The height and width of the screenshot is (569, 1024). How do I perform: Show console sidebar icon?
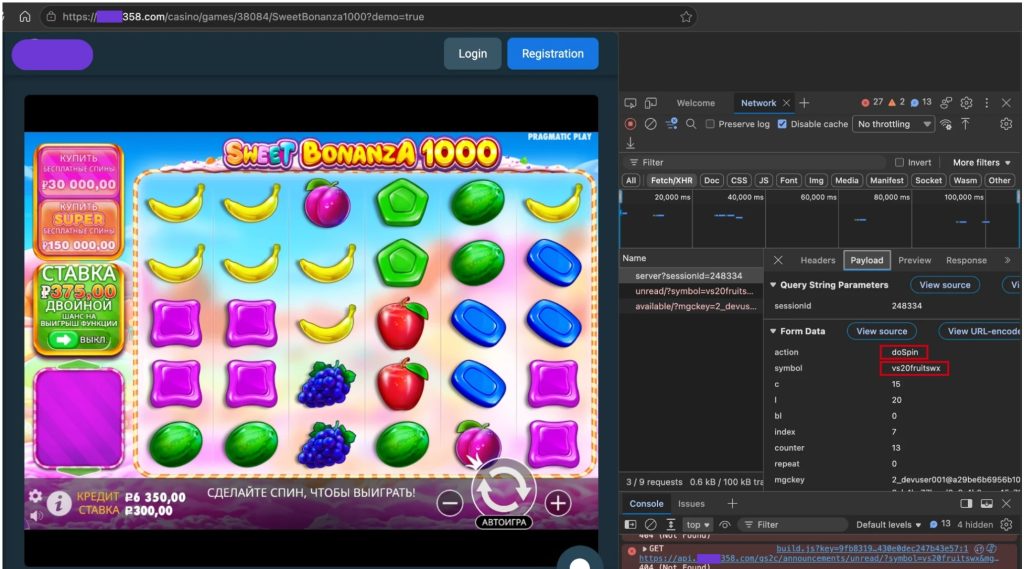[630, 525]
